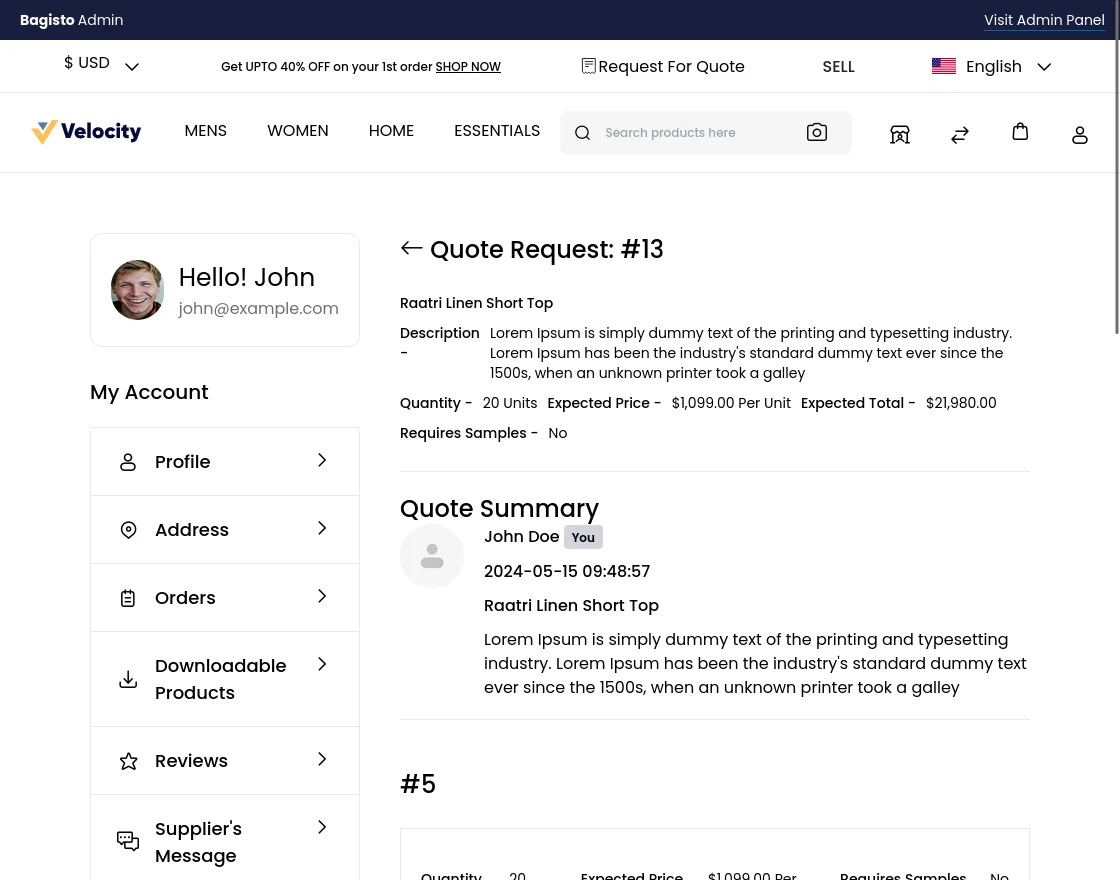Open the MENS category menu
The width and height of the screenshot is (1120, 880).
205,131
